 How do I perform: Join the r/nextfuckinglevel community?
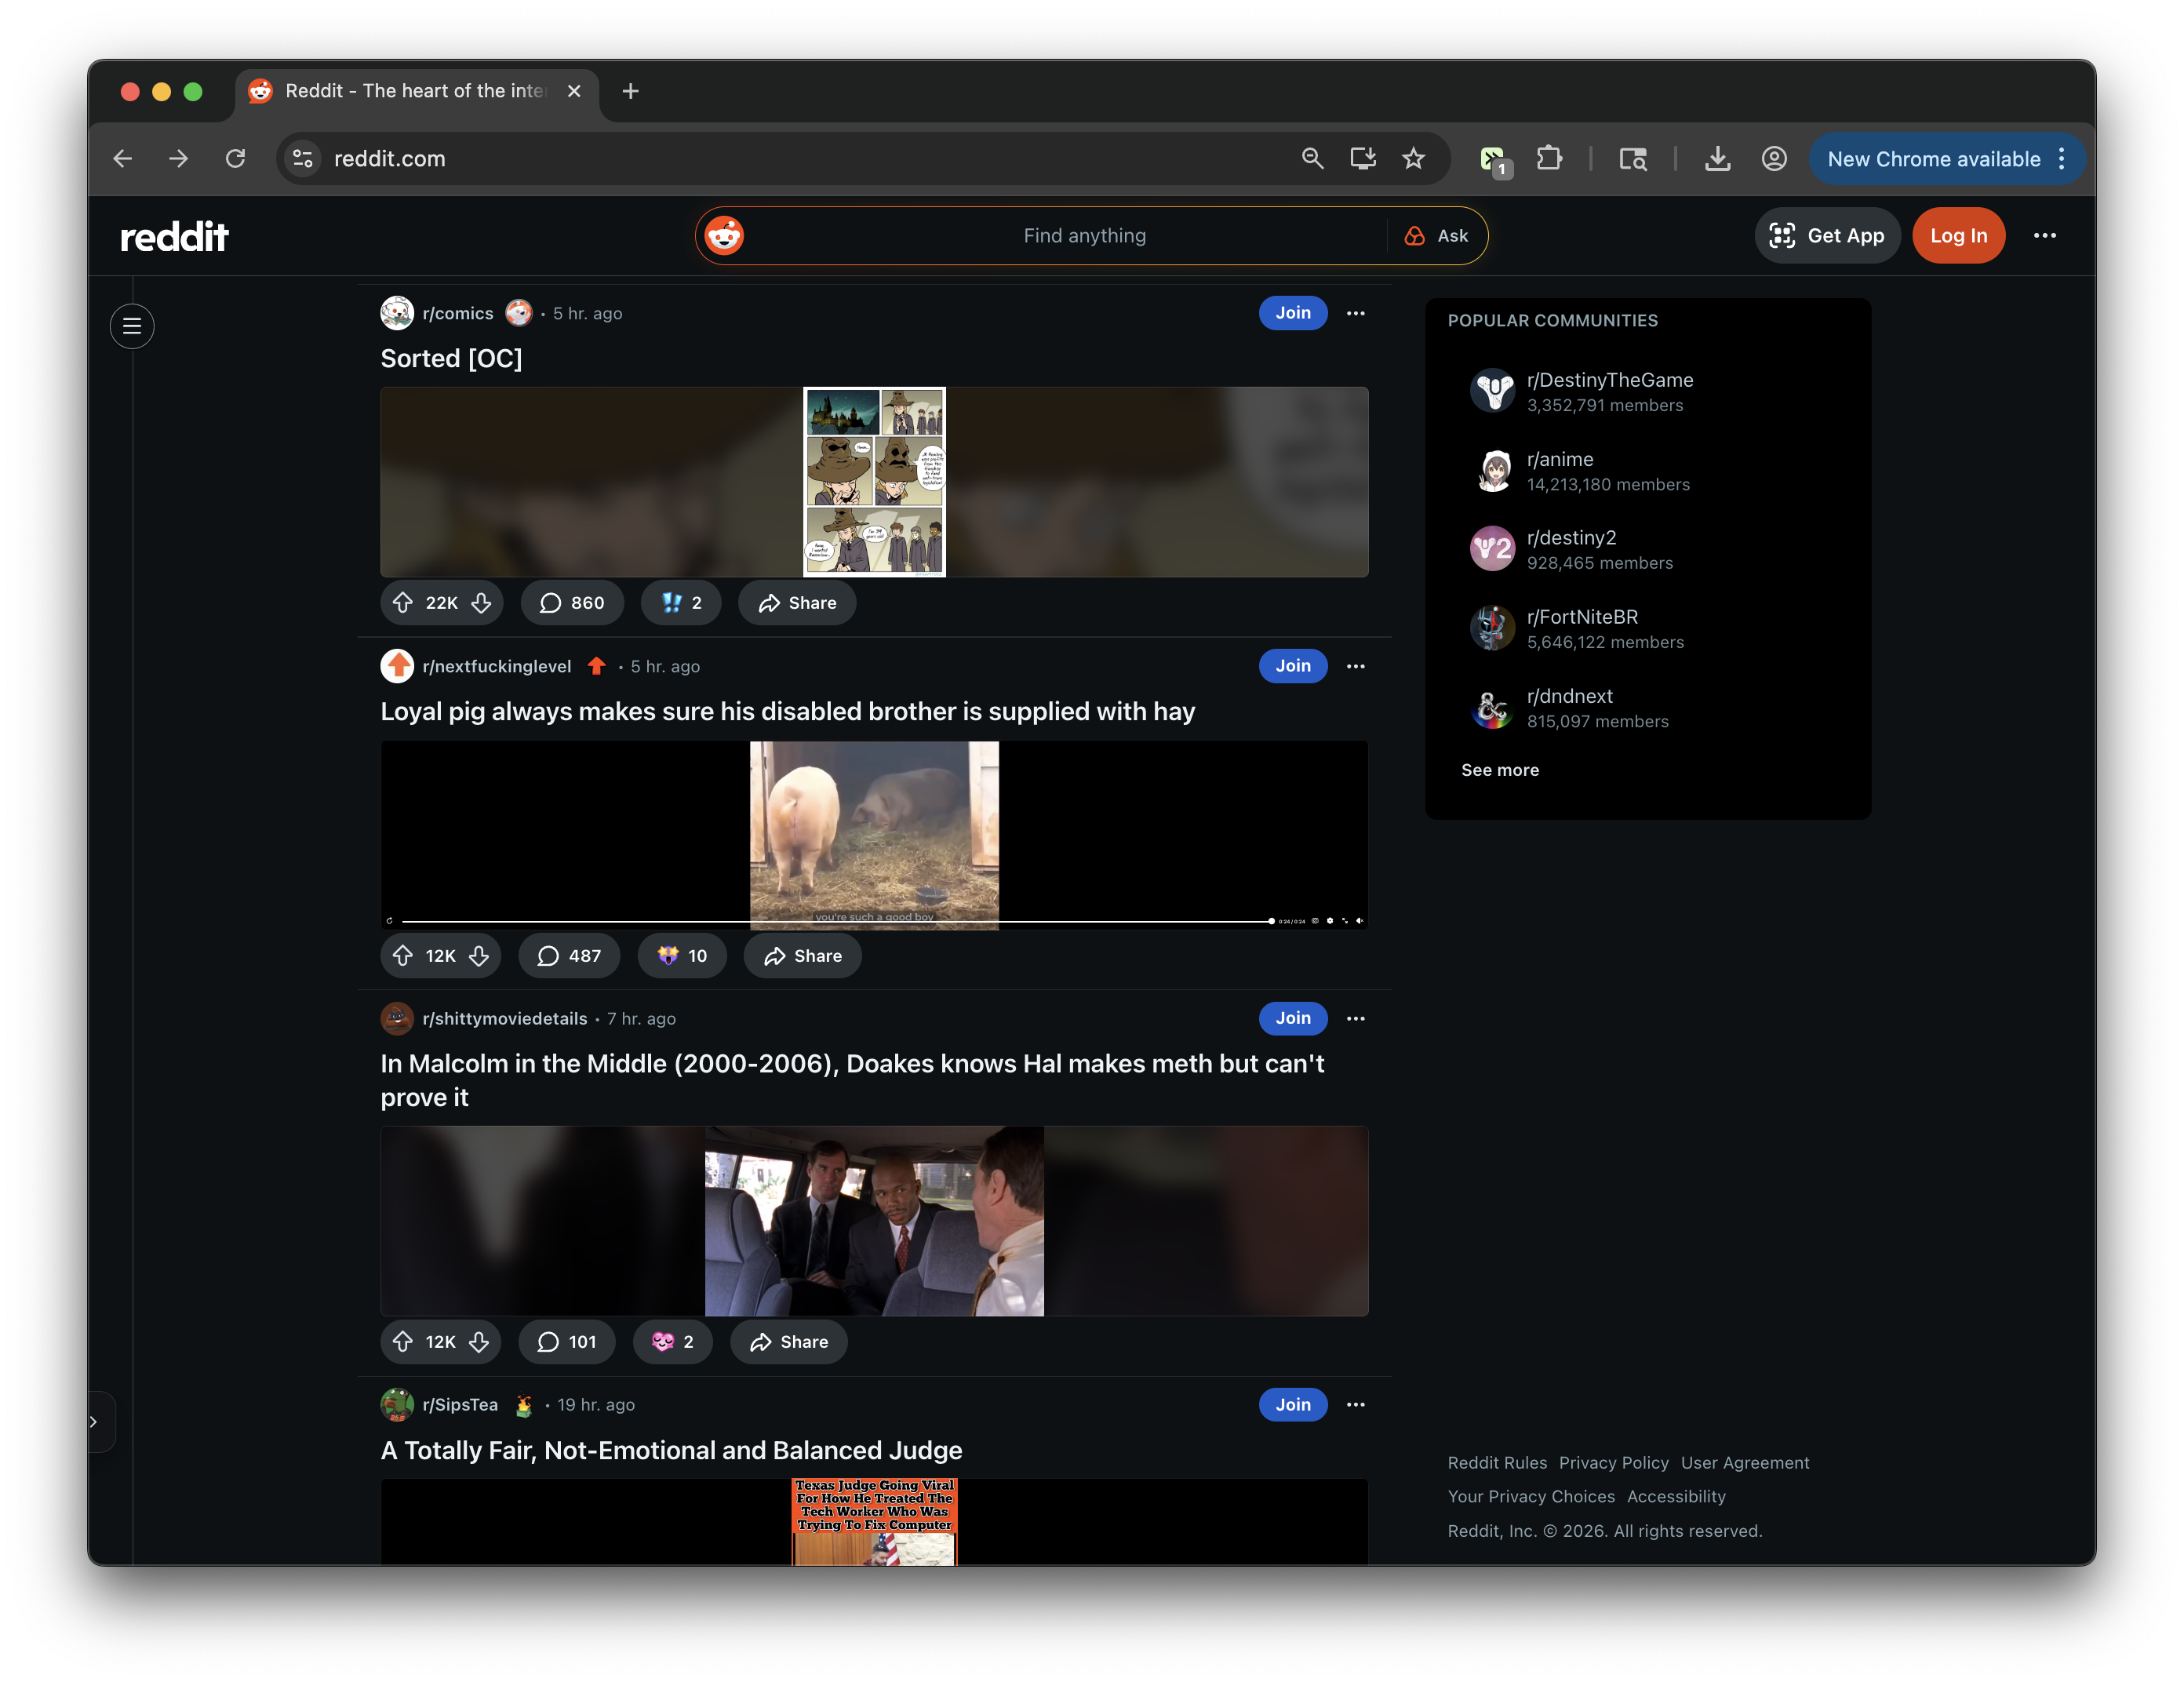point(1292,666)
